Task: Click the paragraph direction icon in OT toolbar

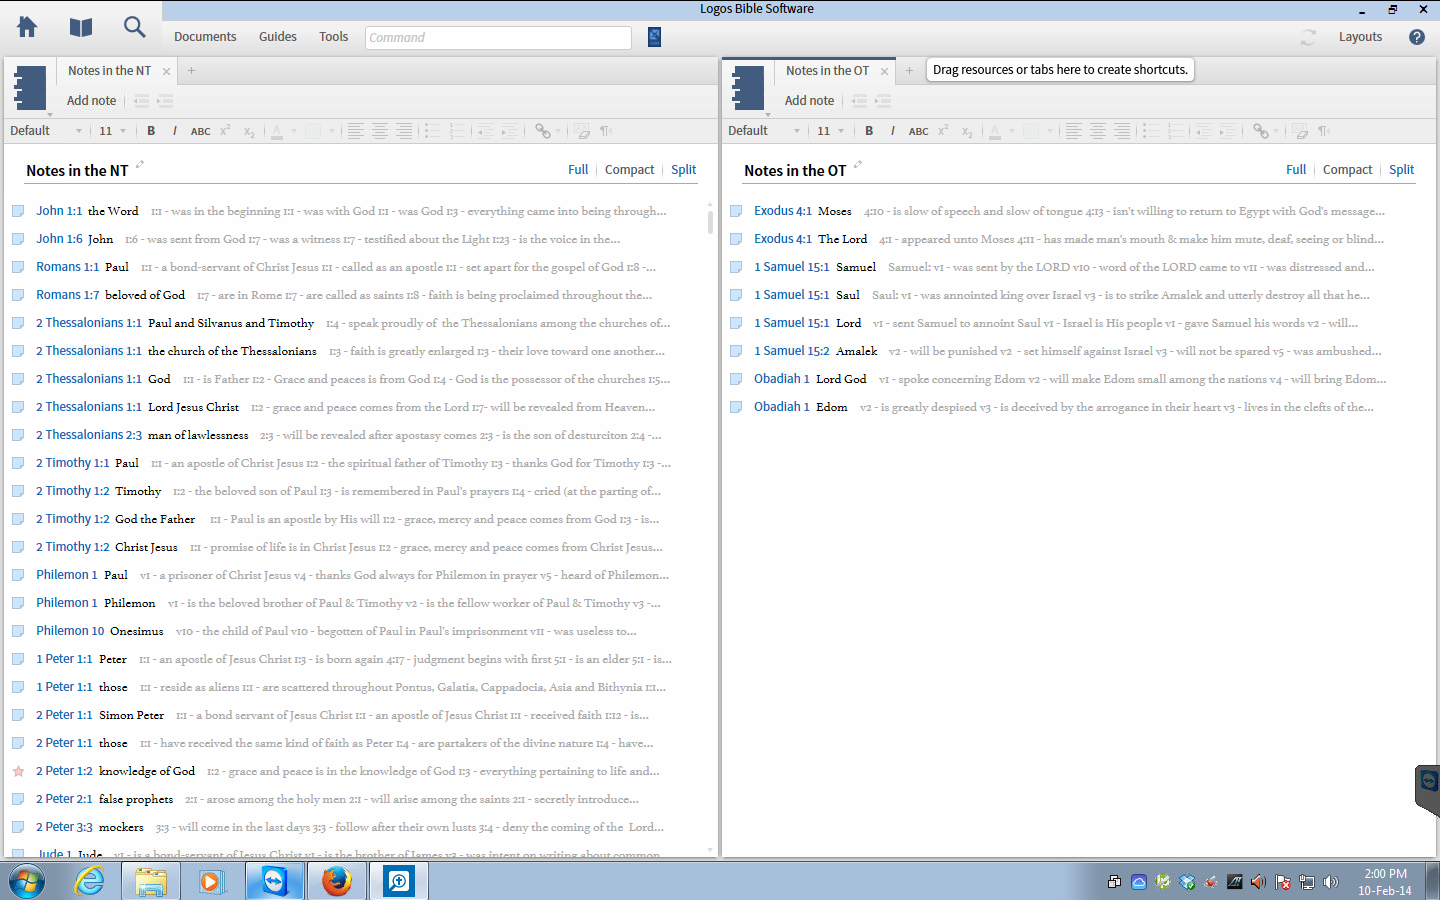Action: (1324, 131)
